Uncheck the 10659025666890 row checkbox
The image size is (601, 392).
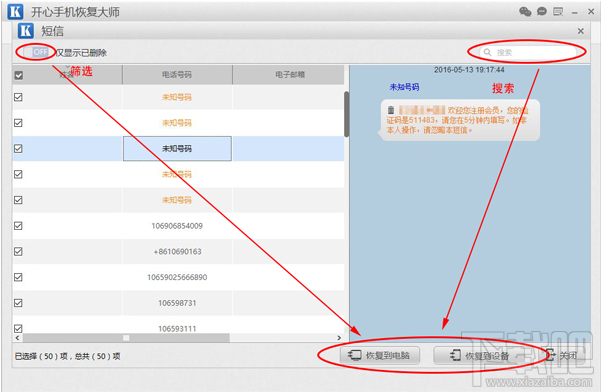pyautogui.click(x=18, y=277)
